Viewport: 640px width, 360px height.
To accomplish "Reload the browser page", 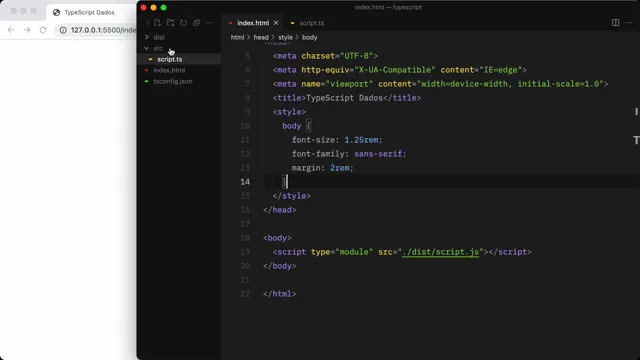I will click(x=43, y=30).
